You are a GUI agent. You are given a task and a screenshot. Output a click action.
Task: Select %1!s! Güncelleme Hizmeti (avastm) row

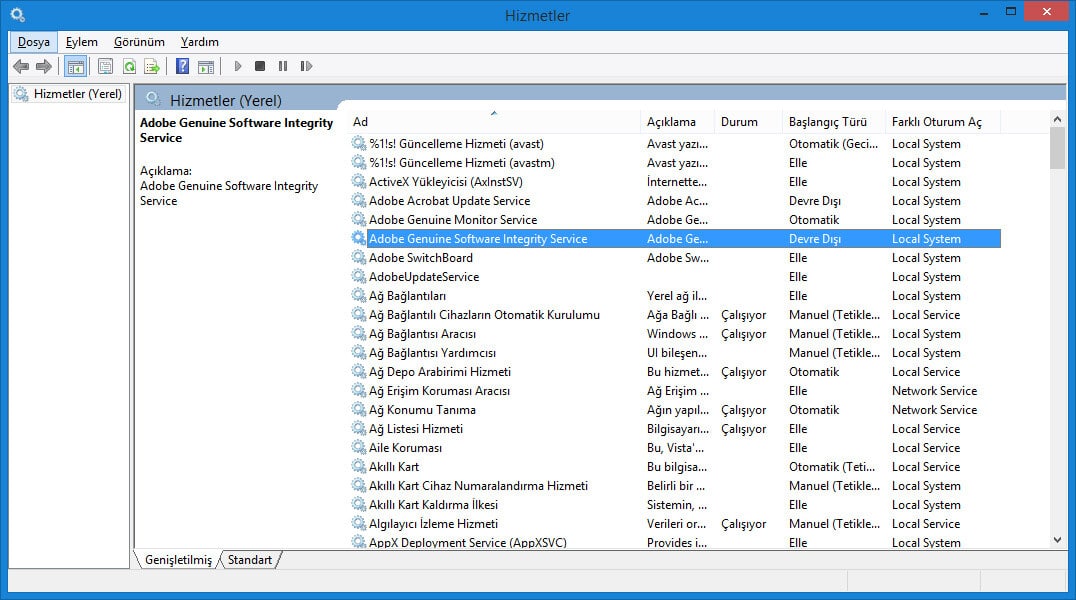(x=675, y=163)
